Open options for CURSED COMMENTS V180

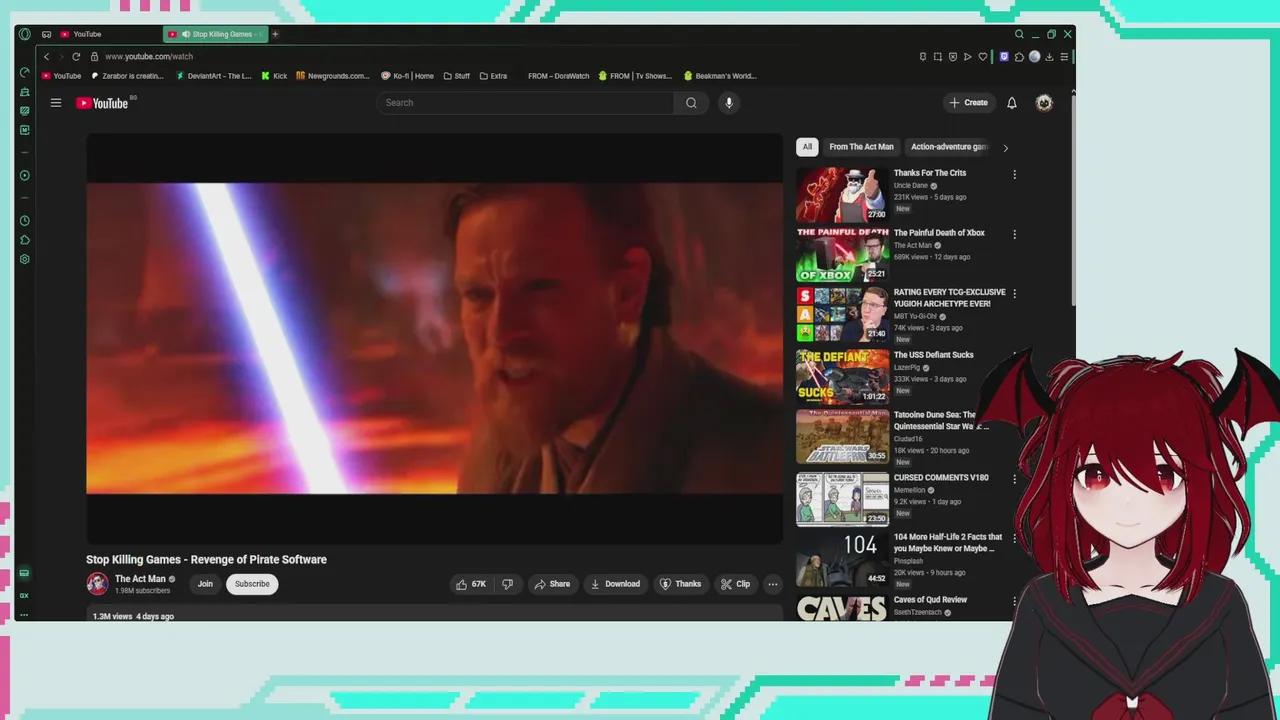(x=1014, y=479)
